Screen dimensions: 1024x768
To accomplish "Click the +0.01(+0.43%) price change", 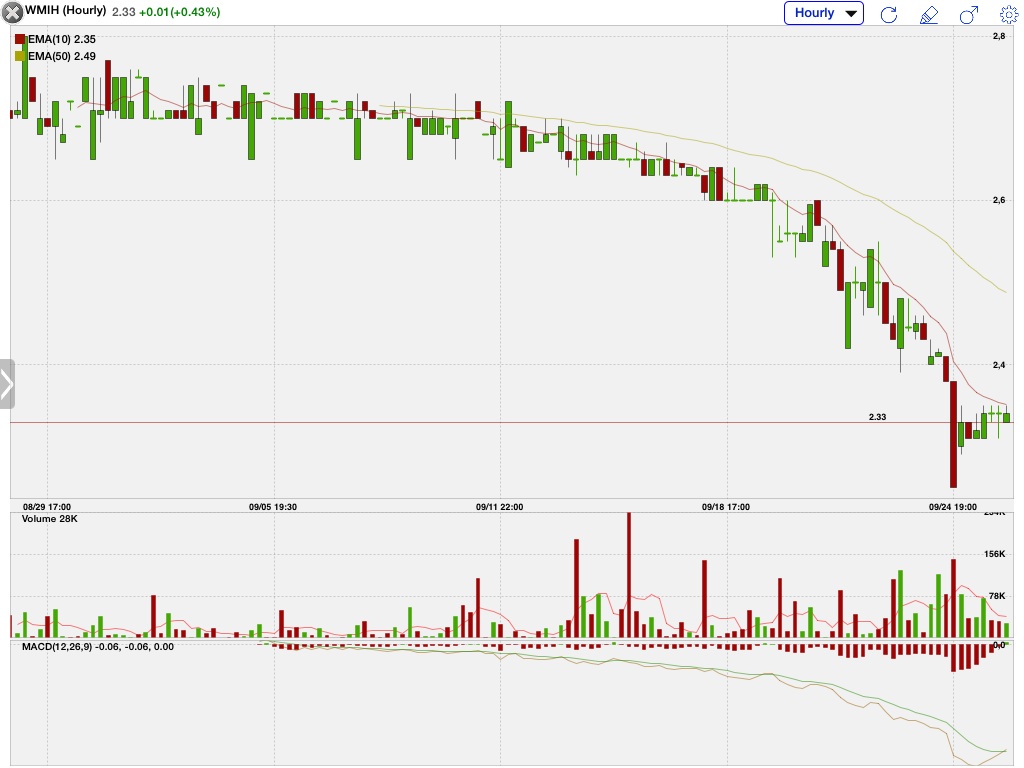I will coord(180,12).
